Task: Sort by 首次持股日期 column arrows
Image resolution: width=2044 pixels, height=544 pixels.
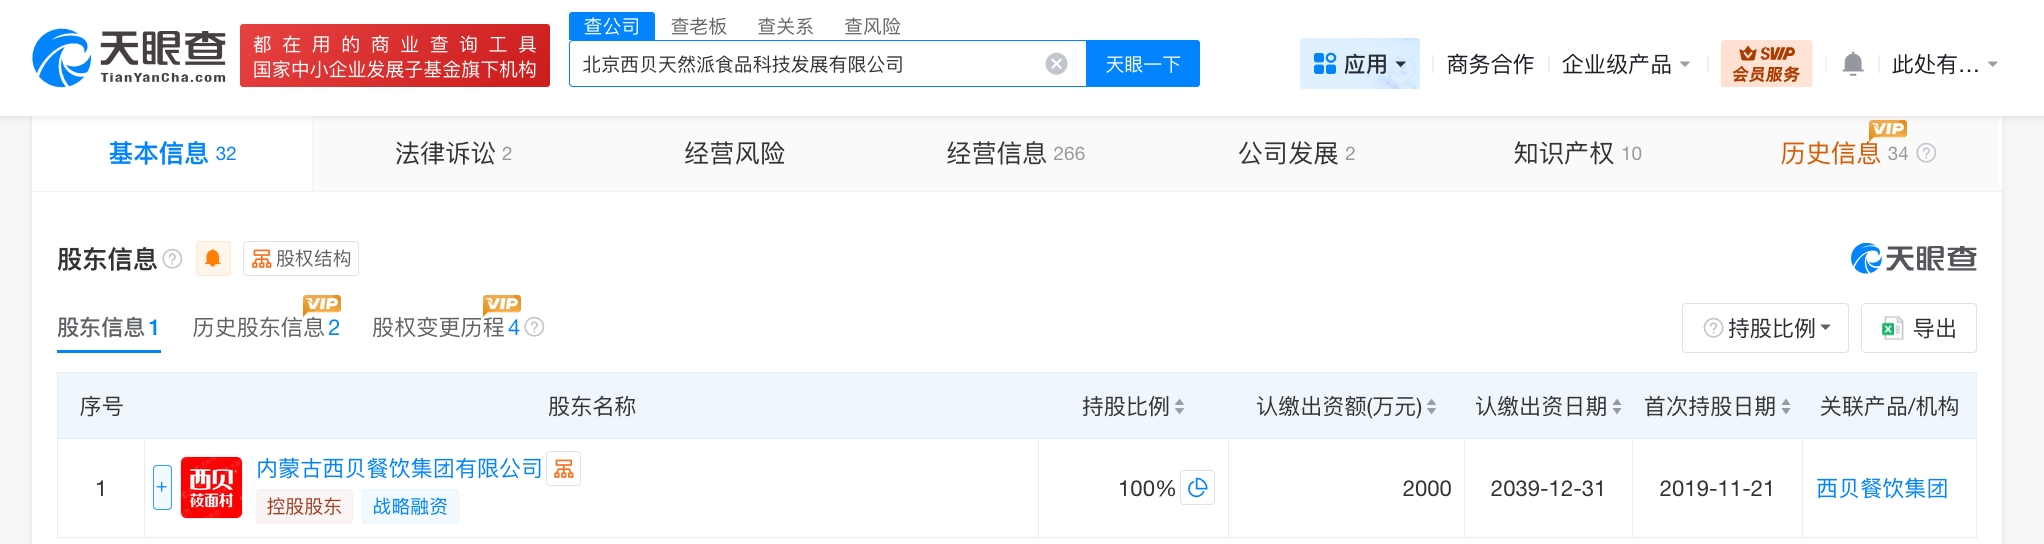Action: [x=1786, y=407]
